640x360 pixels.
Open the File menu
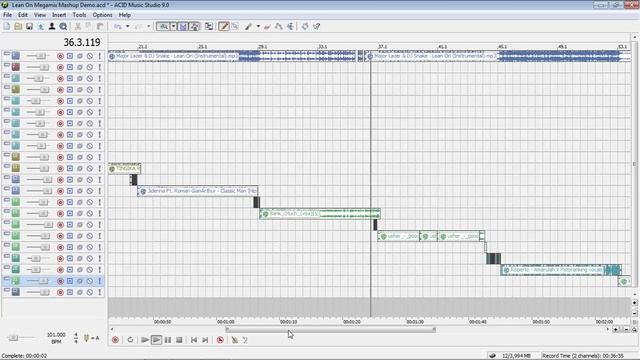(7, 15)
